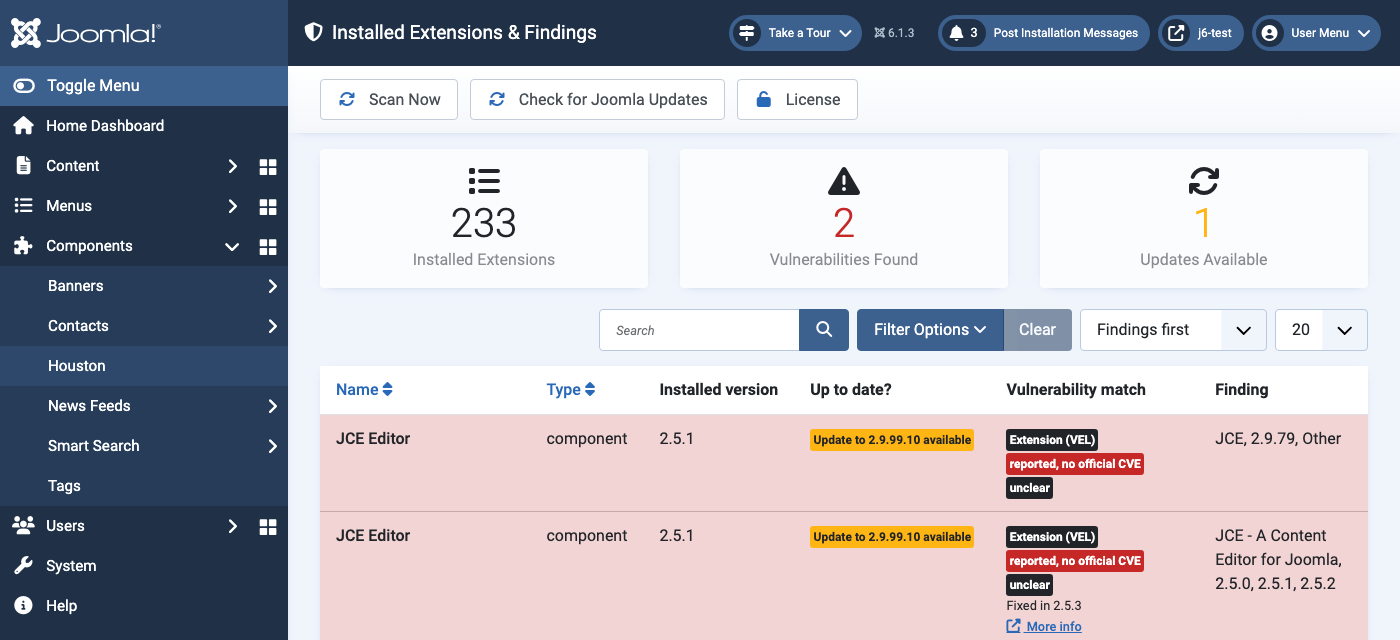This screenshot has width=1400, height=640.
Task: Expand the Content menu chevron
Action: click(x=232, y=166)
